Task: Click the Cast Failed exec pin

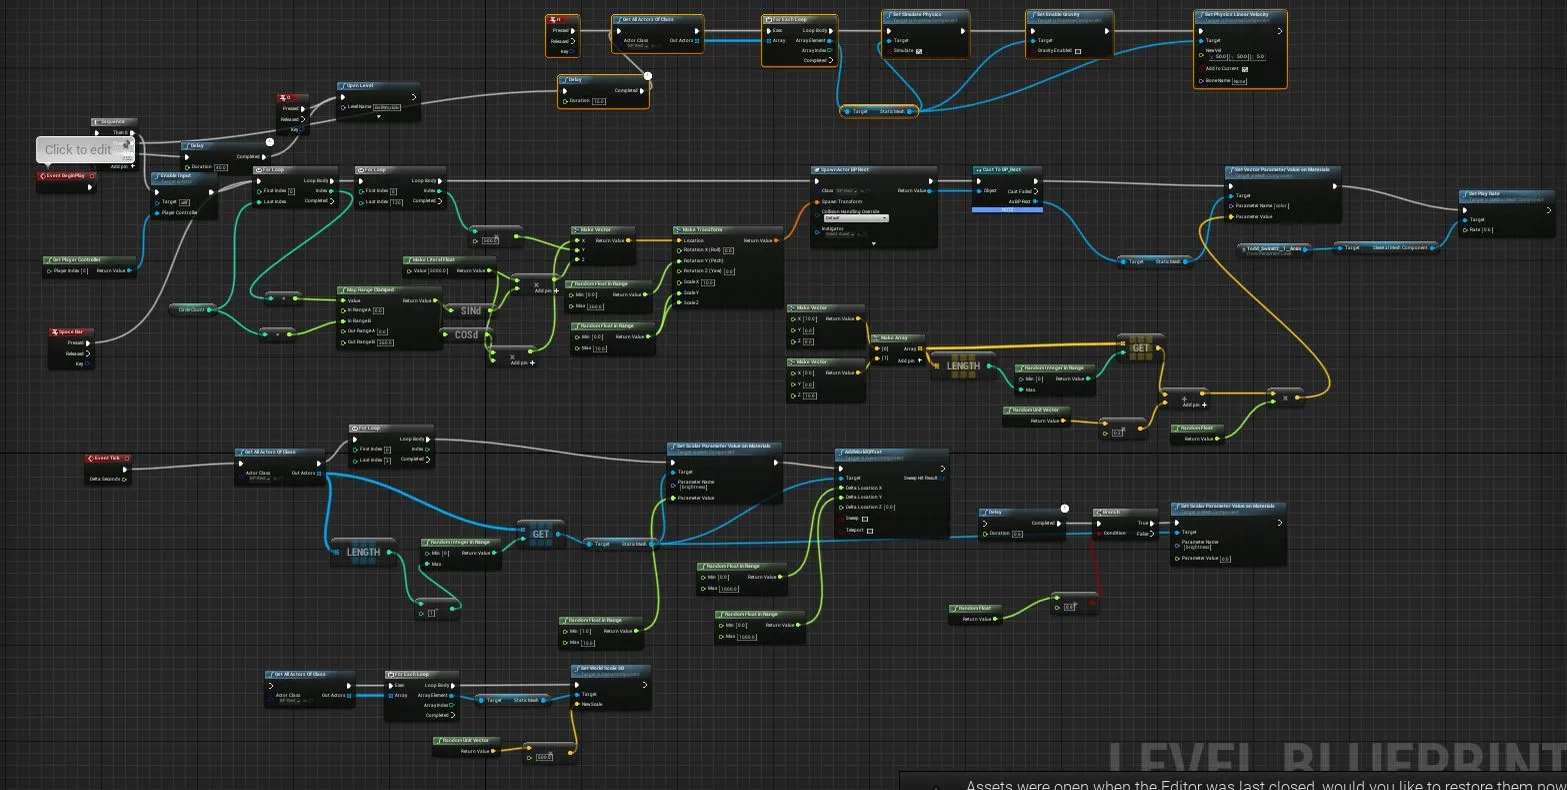Action: 1035,191
